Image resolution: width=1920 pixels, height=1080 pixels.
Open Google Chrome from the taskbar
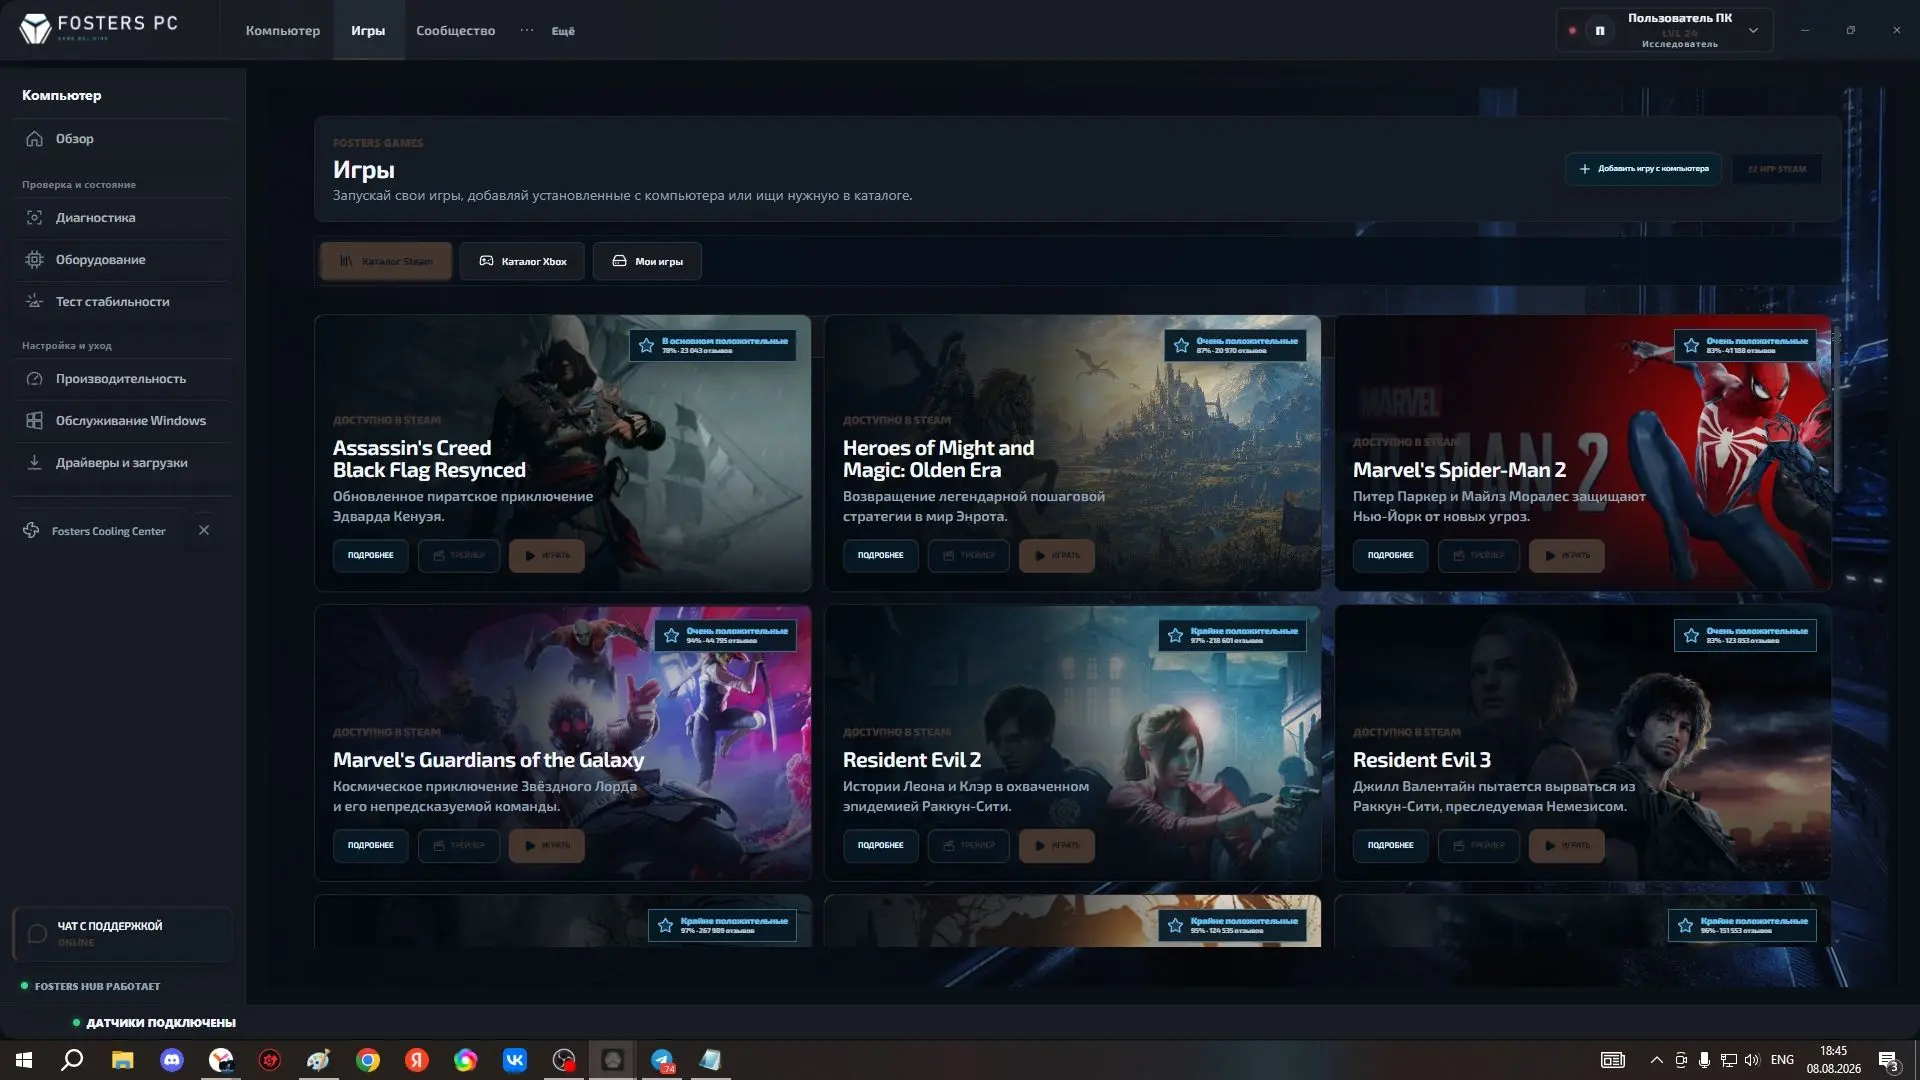[x=368, y=1060]
